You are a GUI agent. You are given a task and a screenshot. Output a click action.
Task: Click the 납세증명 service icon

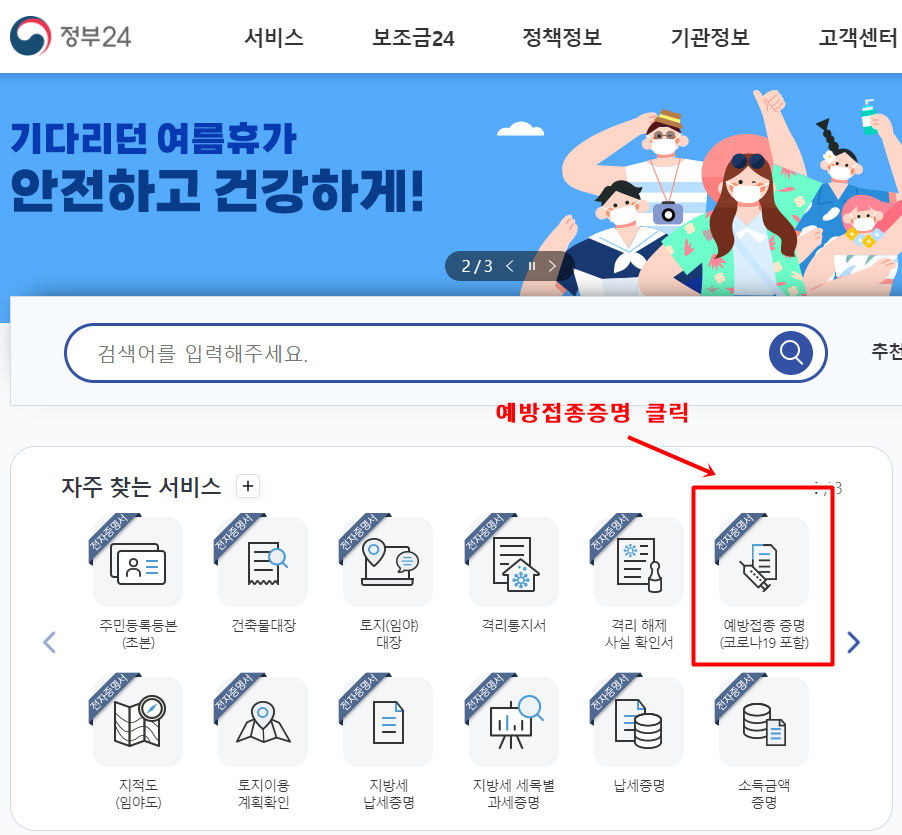point(639,722)
